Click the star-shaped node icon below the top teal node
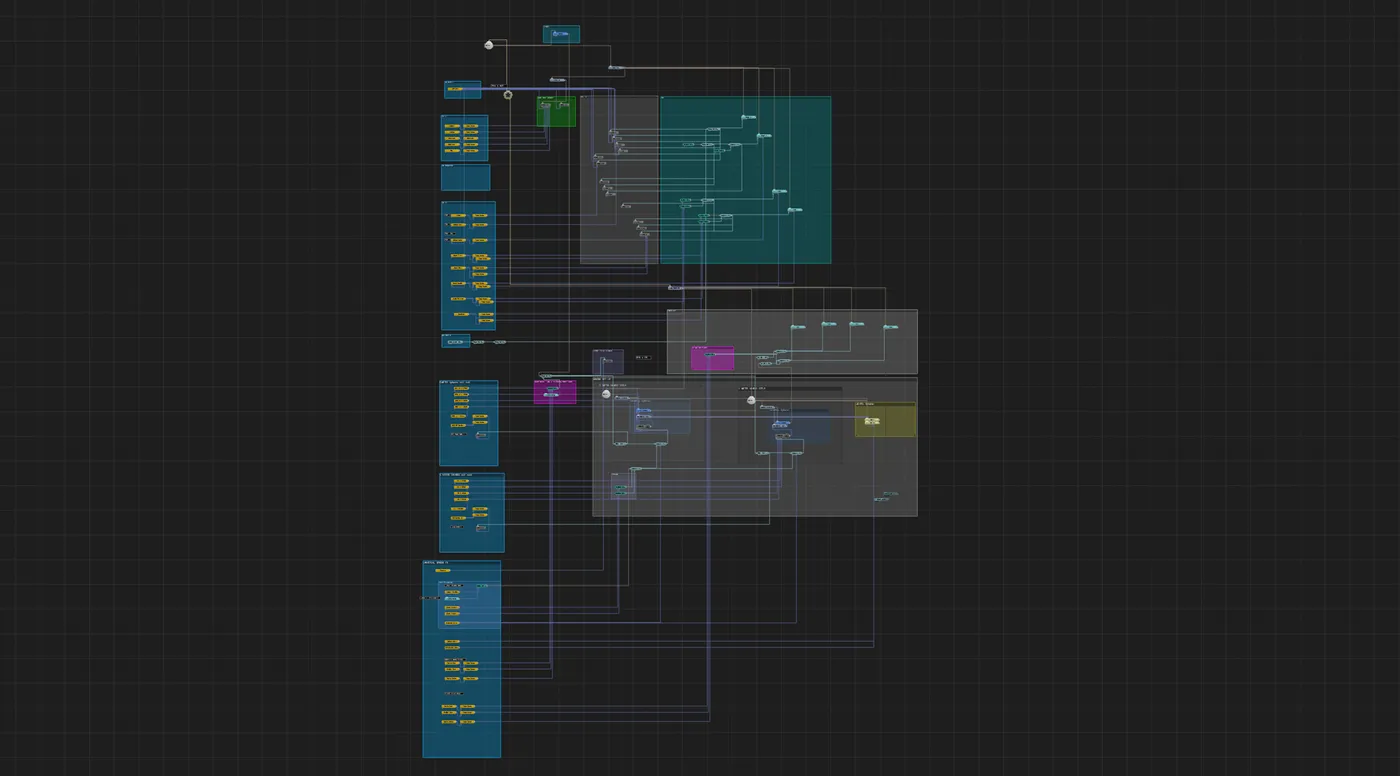 click(x=509, y=93)
